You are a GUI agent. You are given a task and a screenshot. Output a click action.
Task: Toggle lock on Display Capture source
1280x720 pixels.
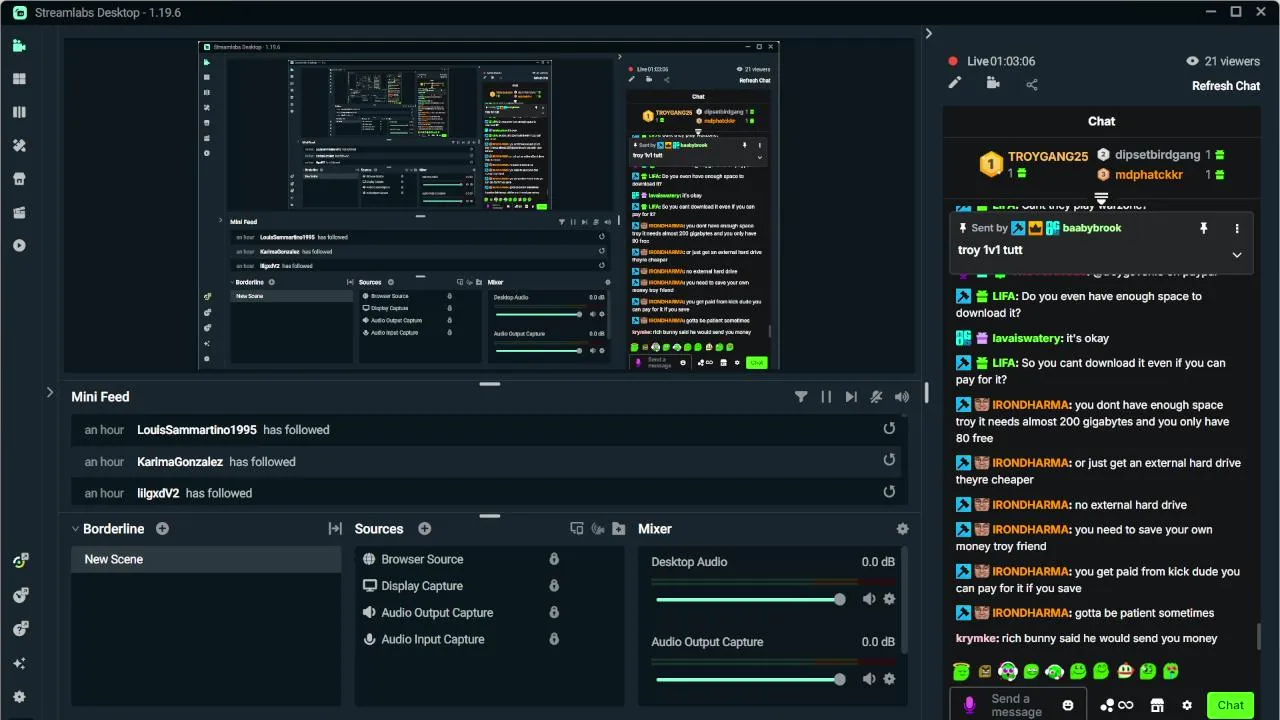point(554,586)
